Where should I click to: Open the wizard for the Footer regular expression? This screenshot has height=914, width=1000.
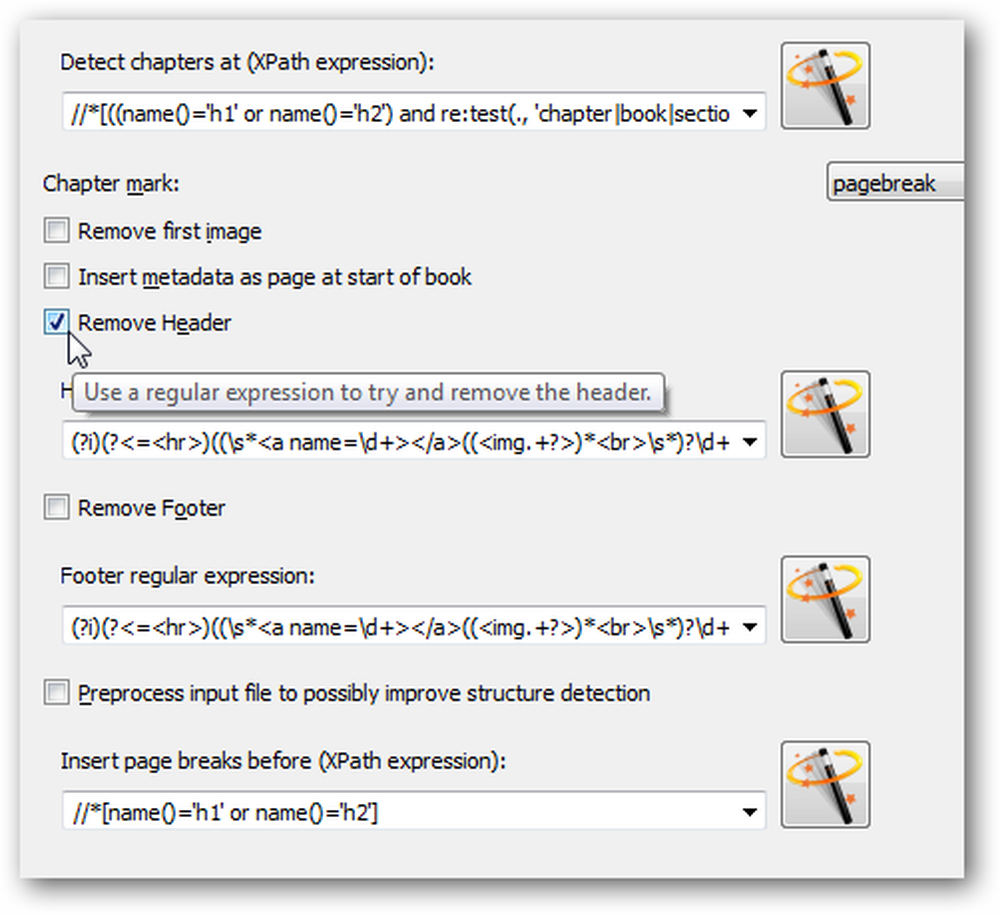tap(825, 600)
